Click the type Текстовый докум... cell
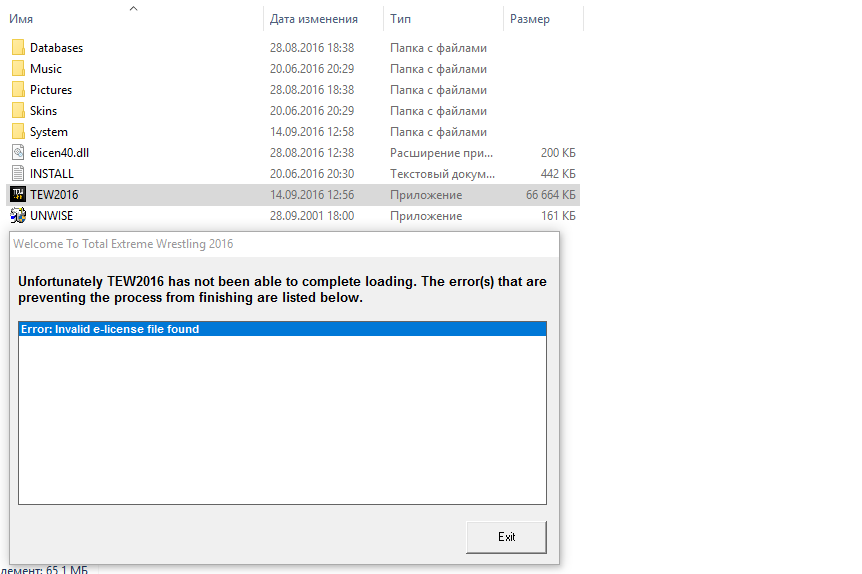The image size is (862, 574). (x=443, y=174)
